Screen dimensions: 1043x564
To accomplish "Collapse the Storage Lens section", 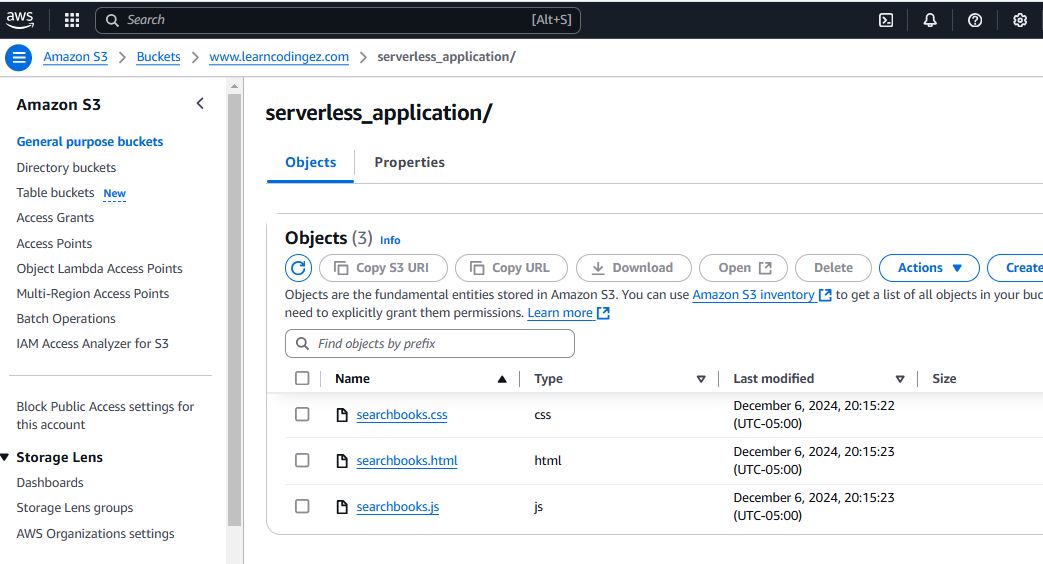I will click(x=5, y=457).
